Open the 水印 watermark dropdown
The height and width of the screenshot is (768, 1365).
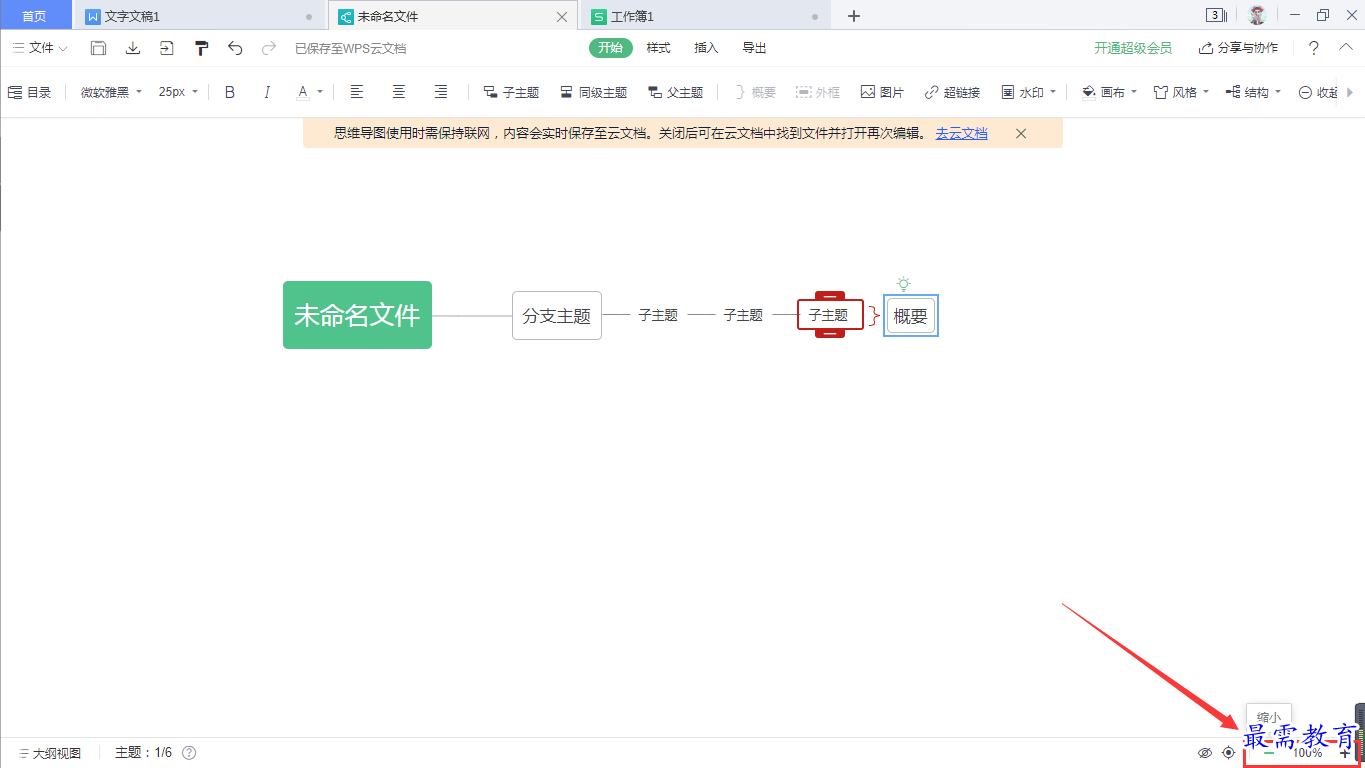pyautogui.click(x=1028, y=92)
